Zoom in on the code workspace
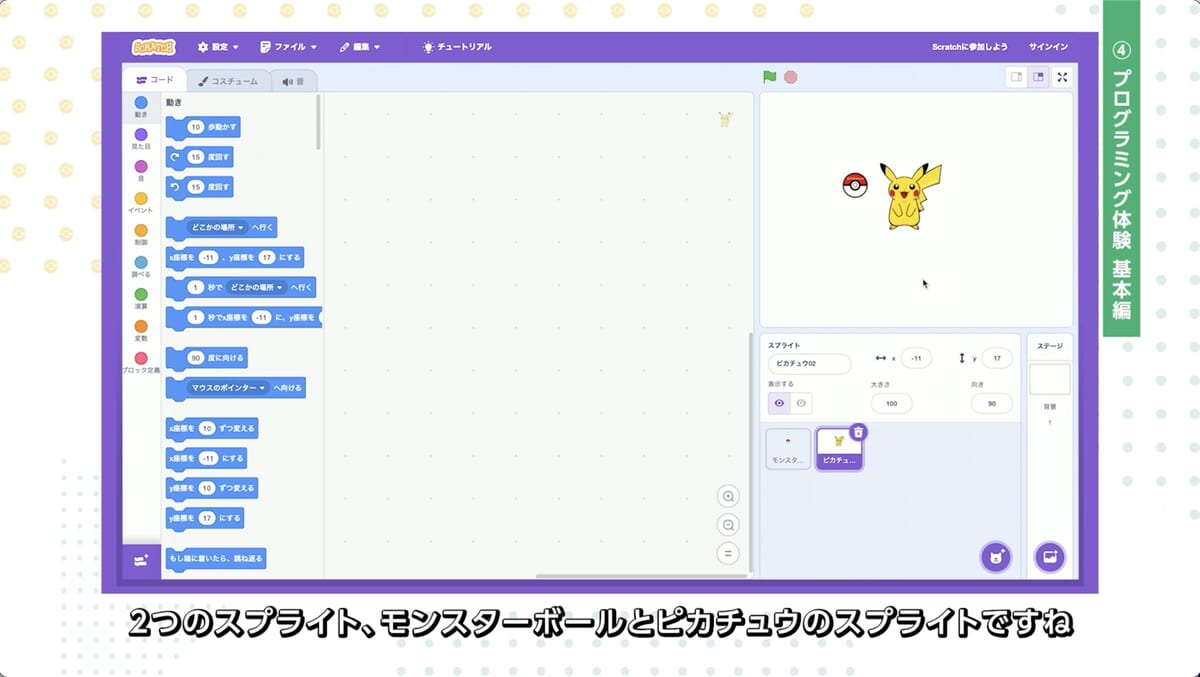The width and height of the screenshot is (1200, 677). click(x=728, y=497)
